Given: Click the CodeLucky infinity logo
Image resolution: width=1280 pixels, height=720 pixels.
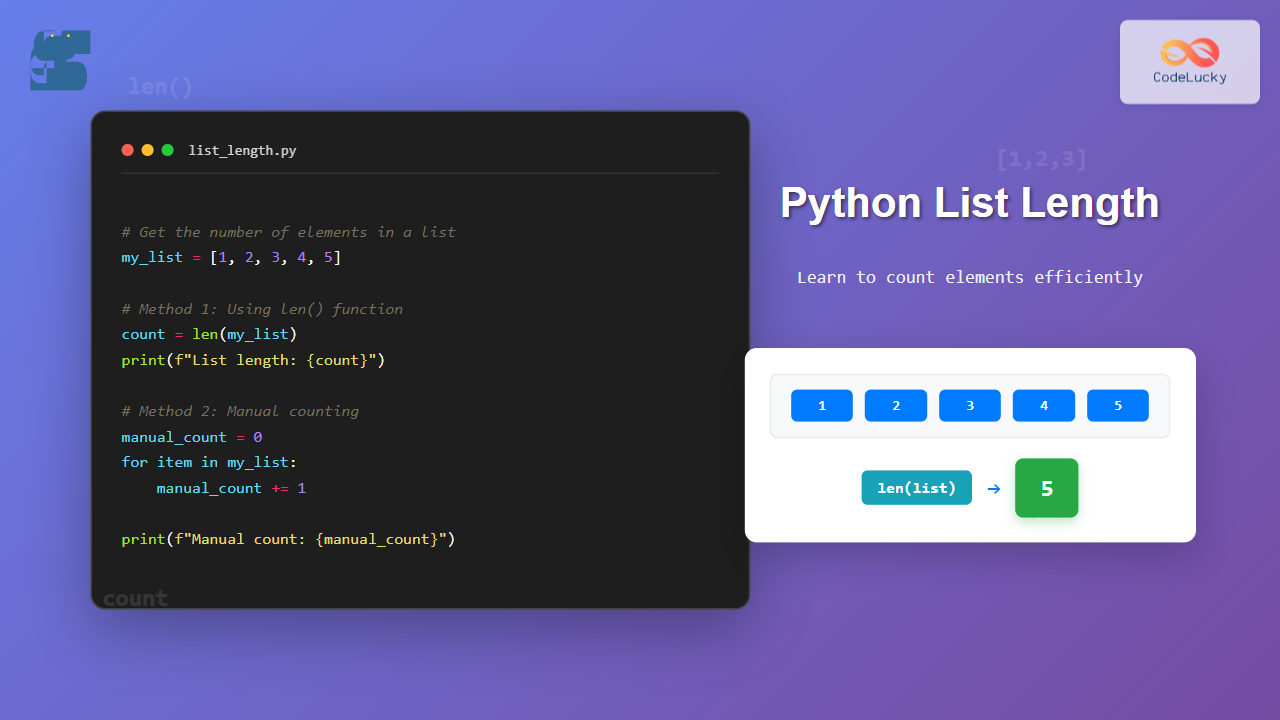Looking at the screenshot, I should click(1189, 52).
